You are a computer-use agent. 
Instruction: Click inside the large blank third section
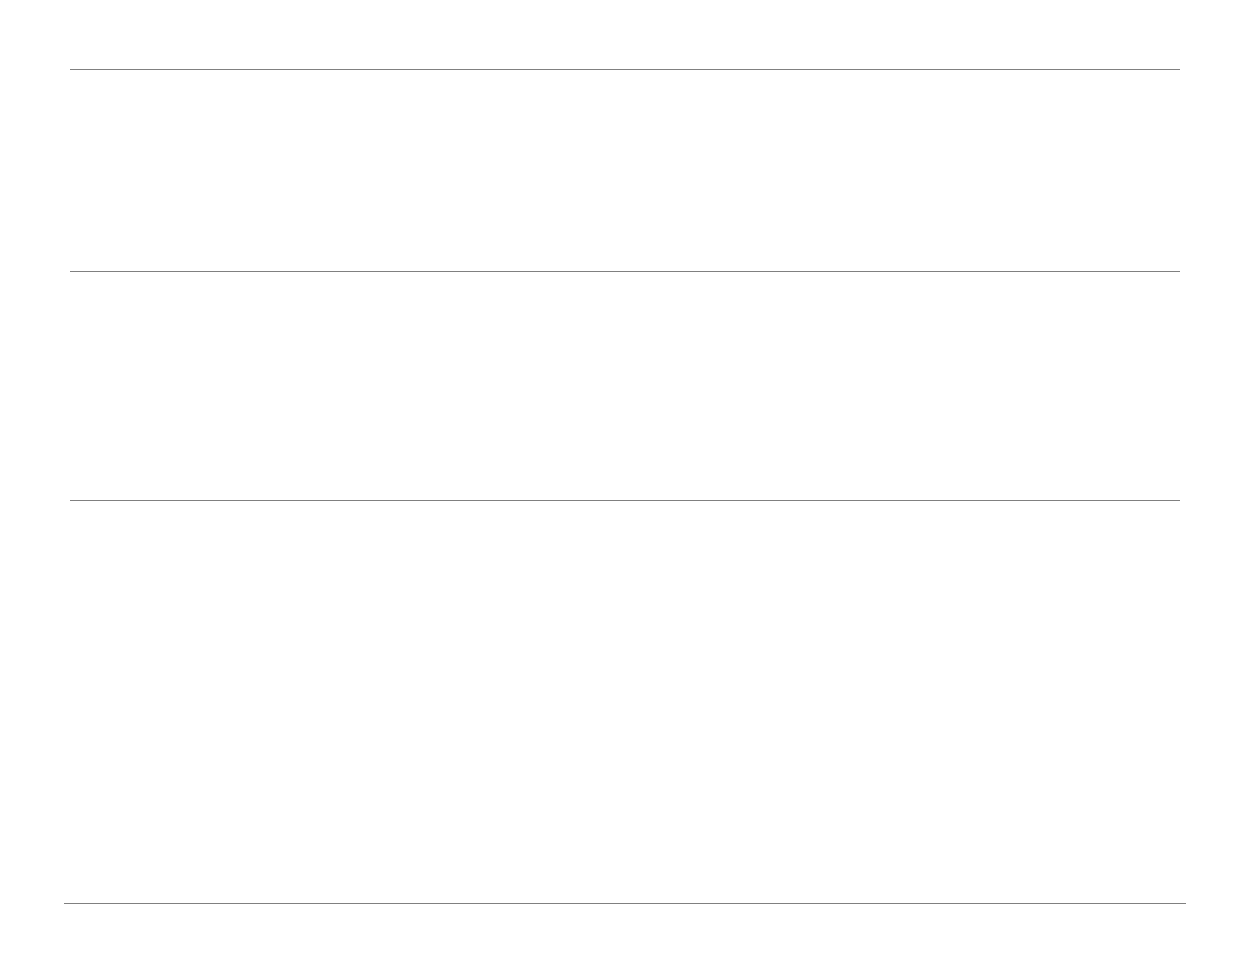624,701
